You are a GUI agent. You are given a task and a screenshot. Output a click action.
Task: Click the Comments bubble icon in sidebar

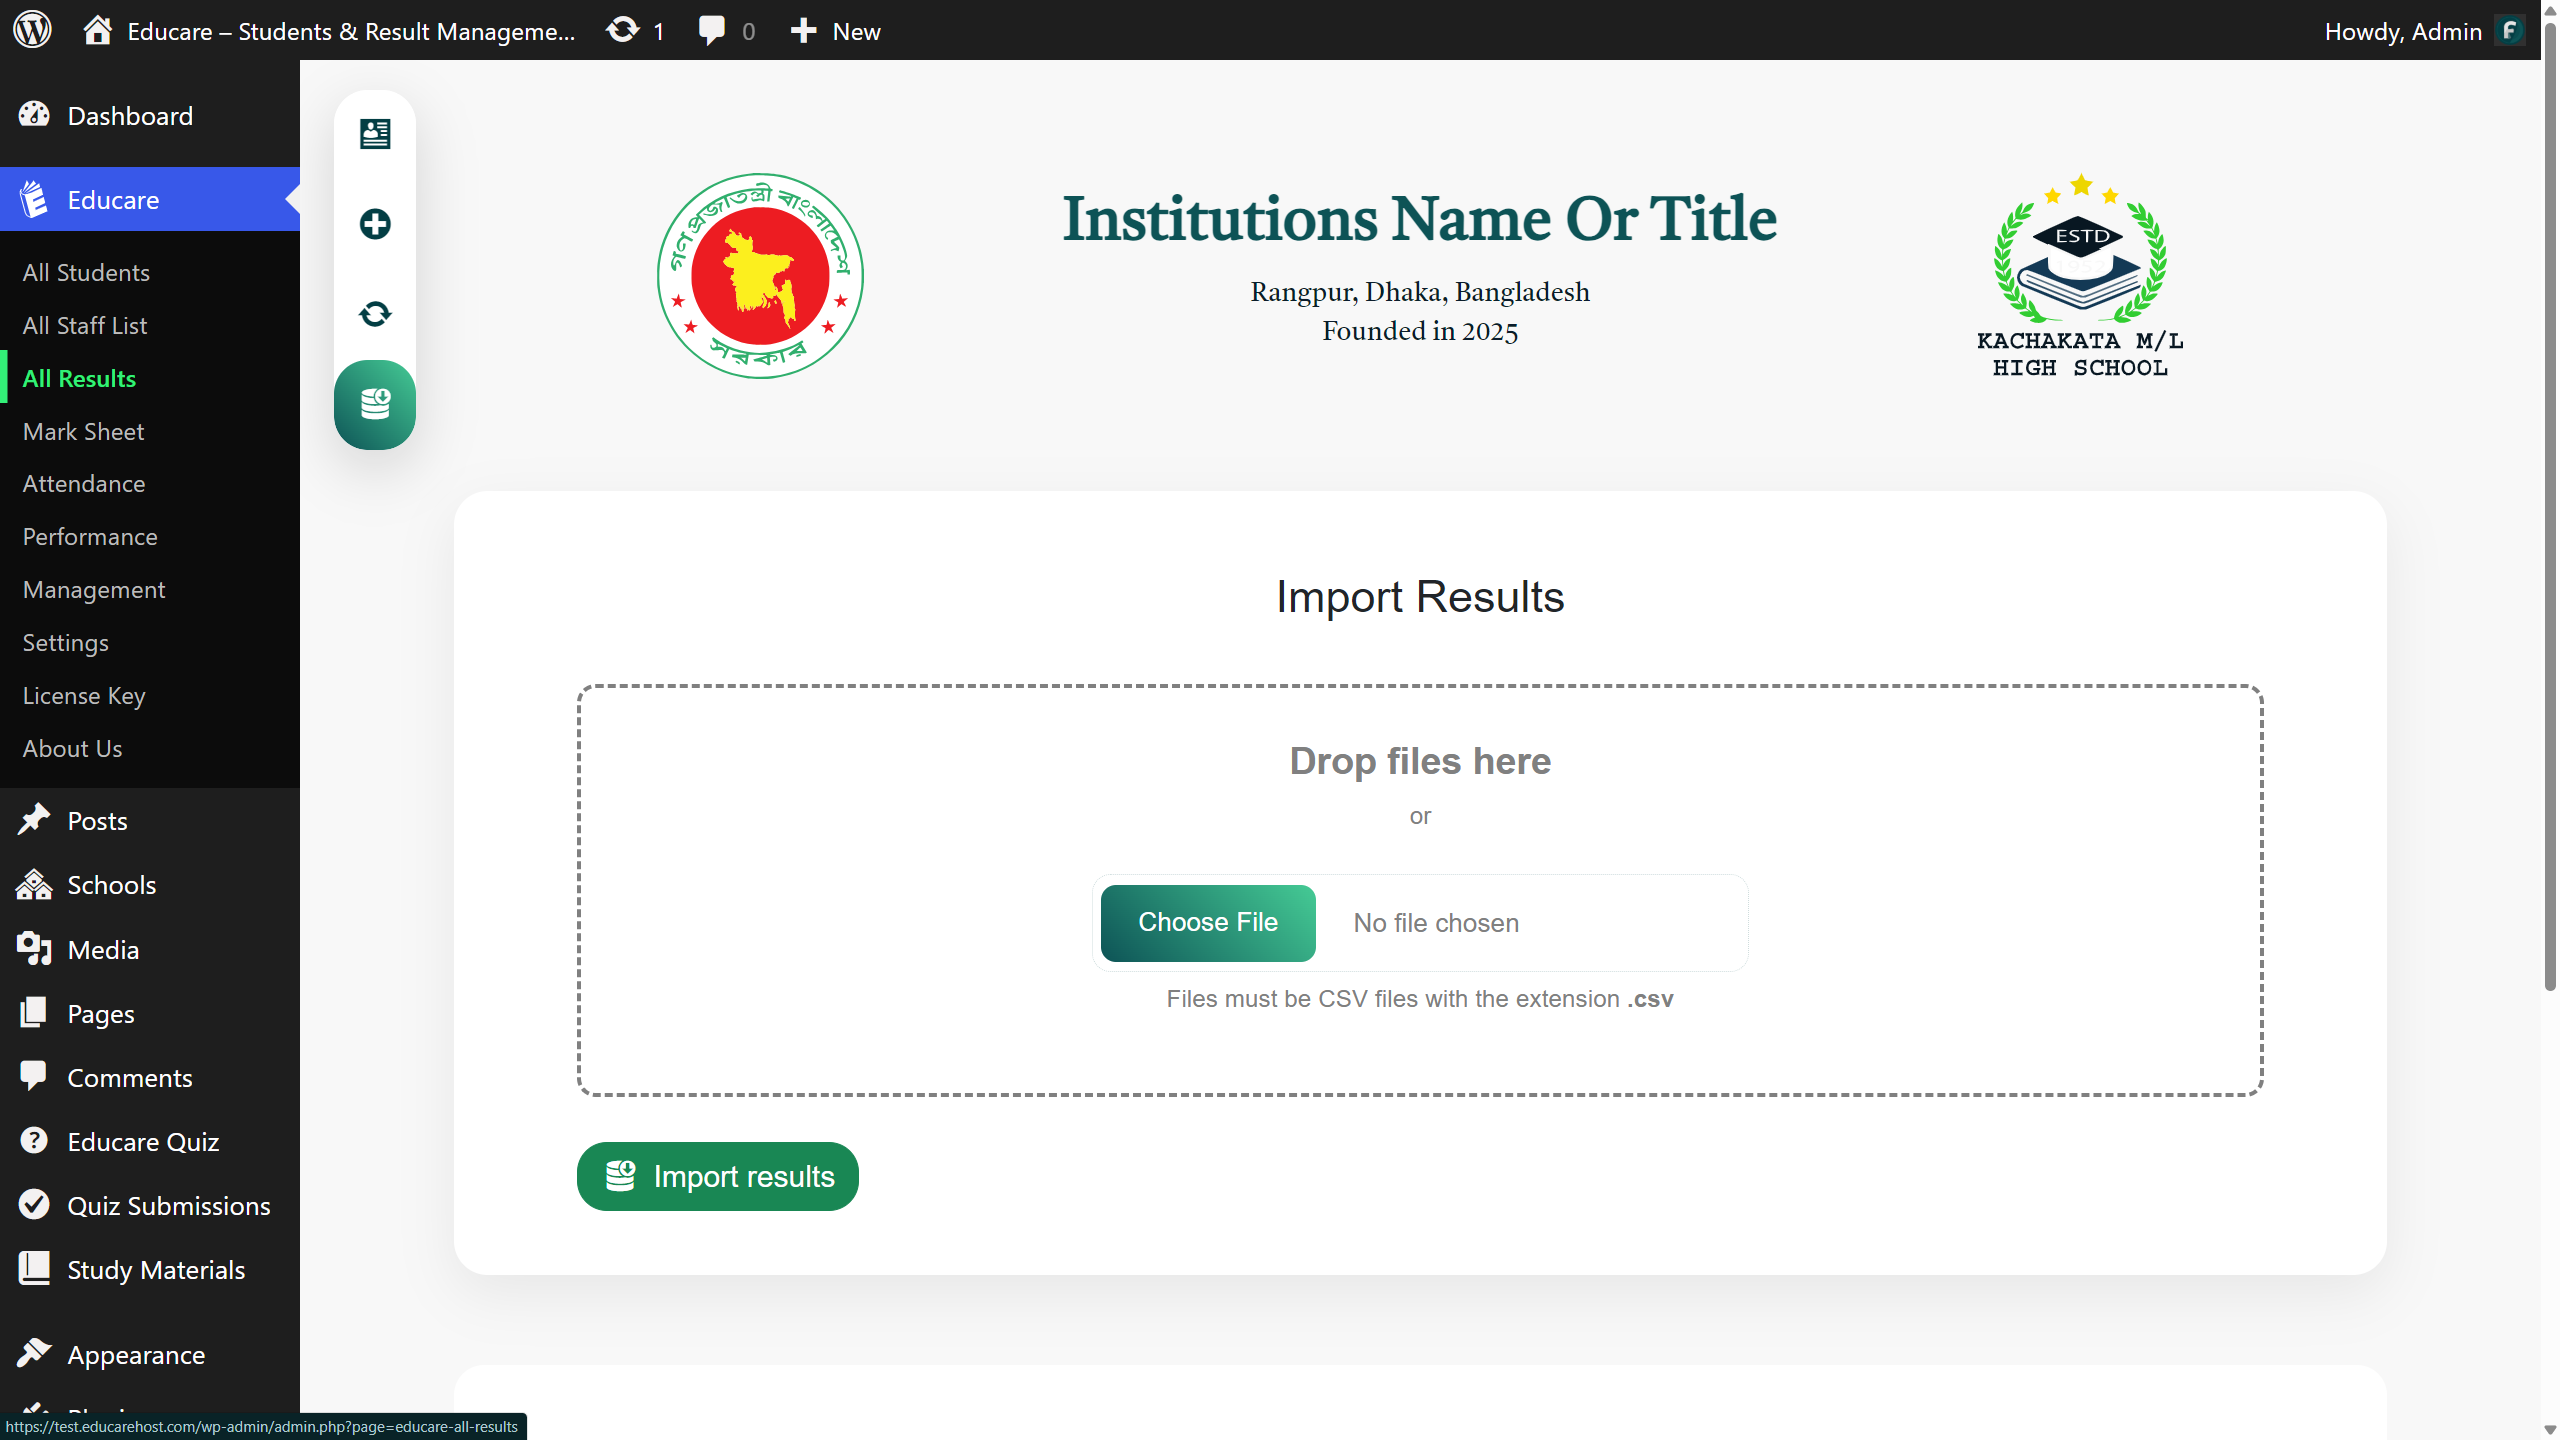point(34,1076)
